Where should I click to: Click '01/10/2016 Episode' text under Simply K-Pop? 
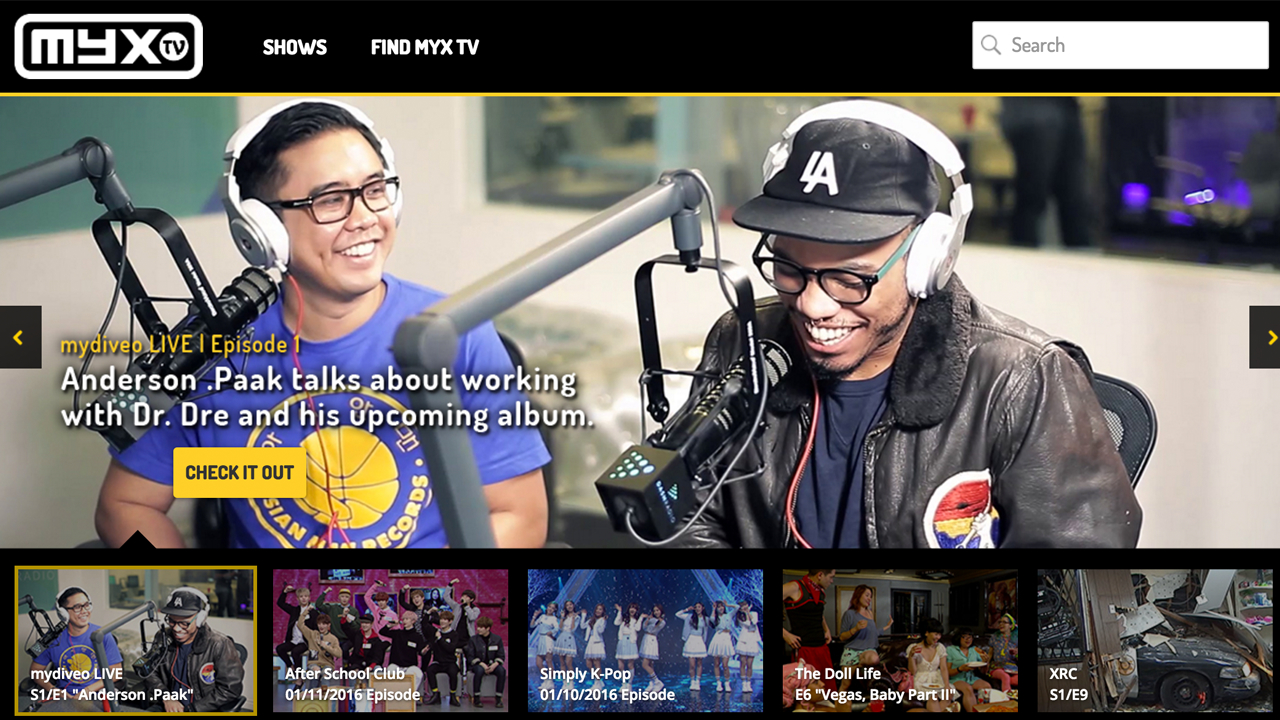(x=608, y=695)
